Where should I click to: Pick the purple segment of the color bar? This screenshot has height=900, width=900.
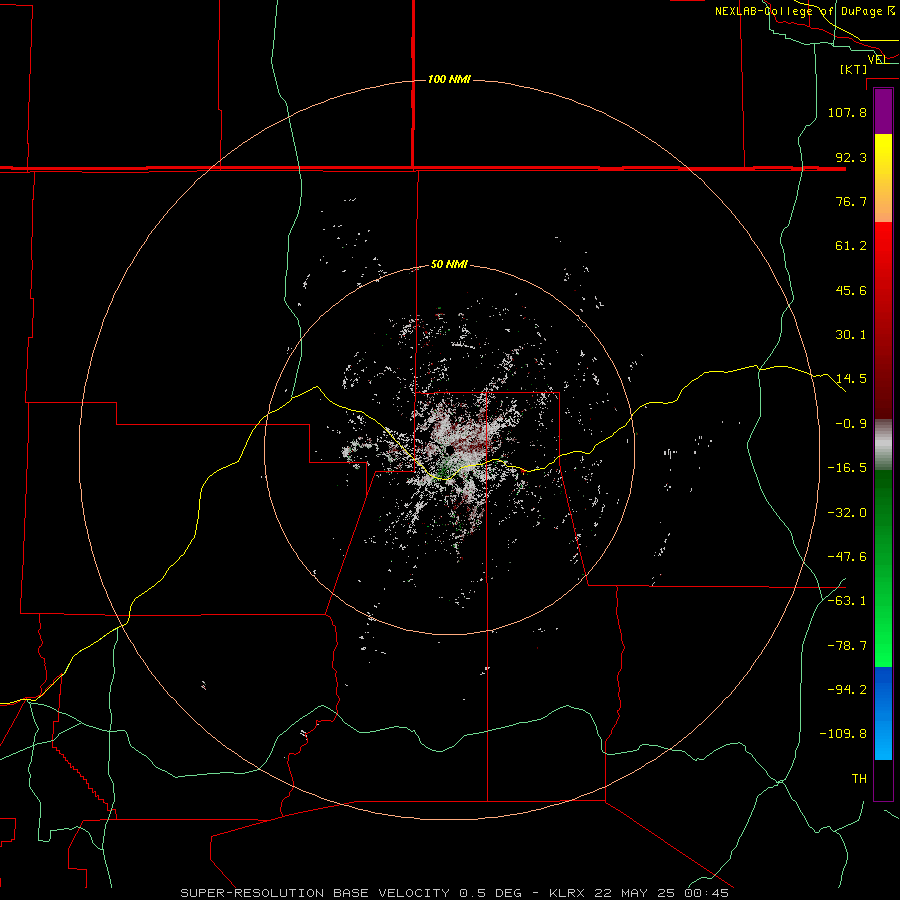(883, 111)
